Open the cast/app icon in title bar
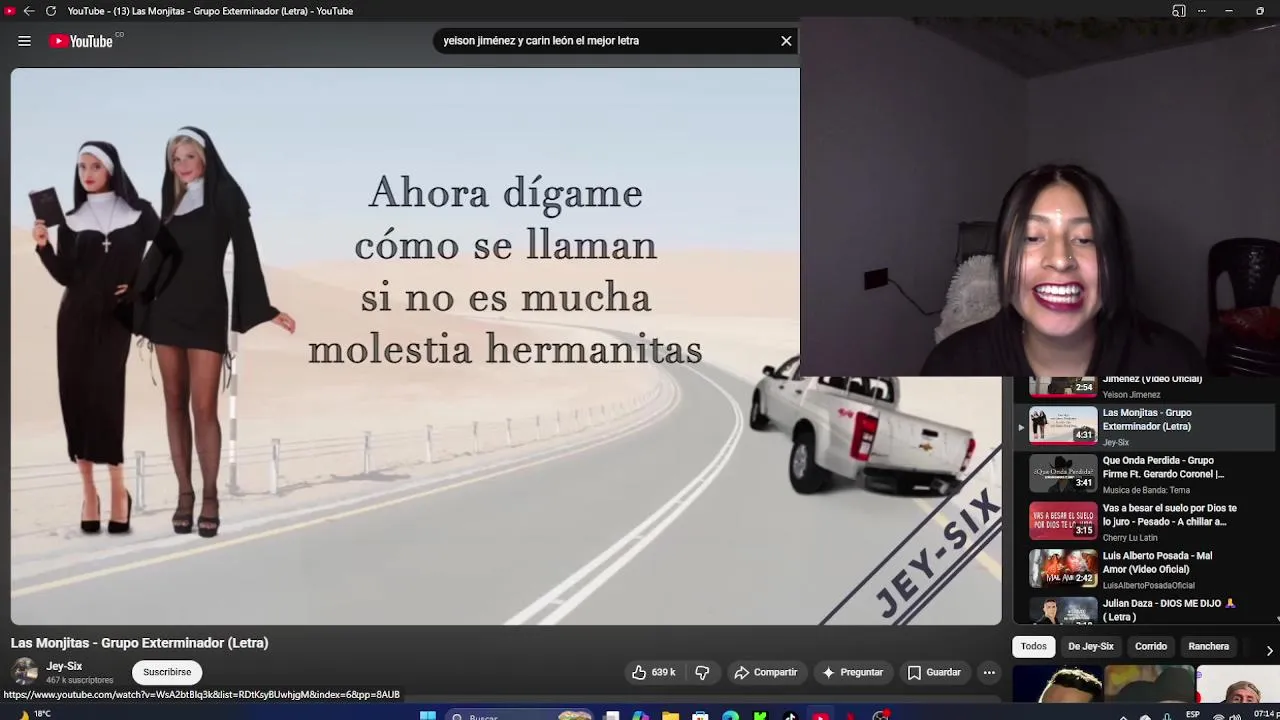1280x720 pixels. [1179, 11]
